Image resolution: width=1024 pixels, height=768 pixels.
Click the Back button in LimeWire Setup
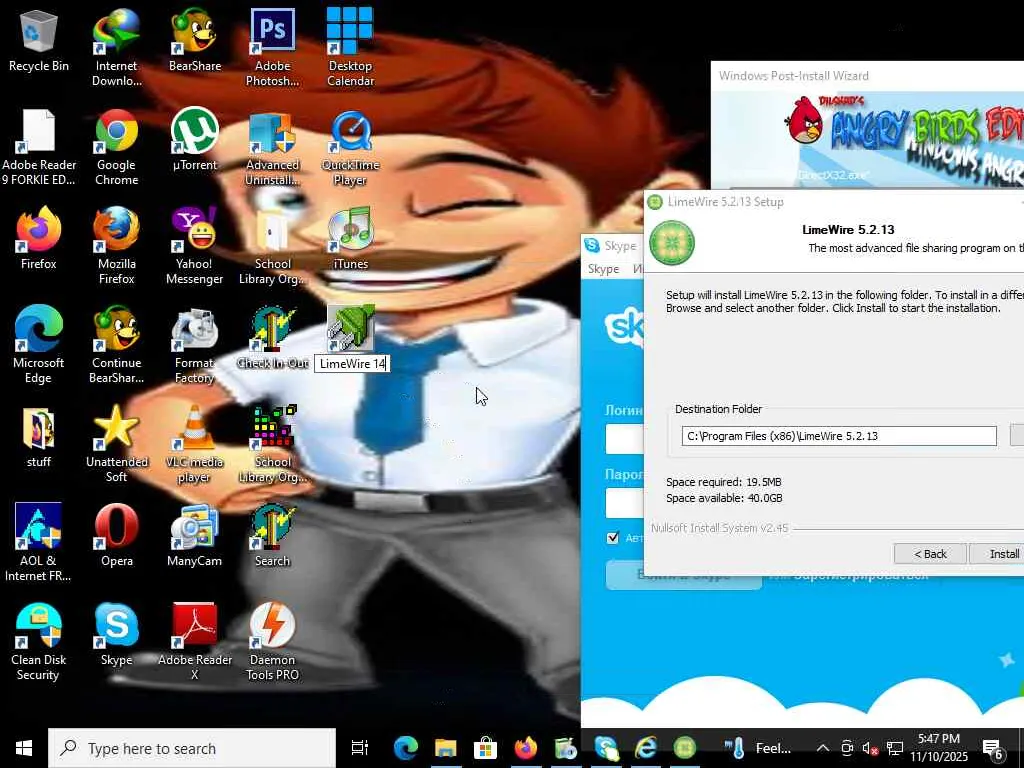click(x=930, y=554)
